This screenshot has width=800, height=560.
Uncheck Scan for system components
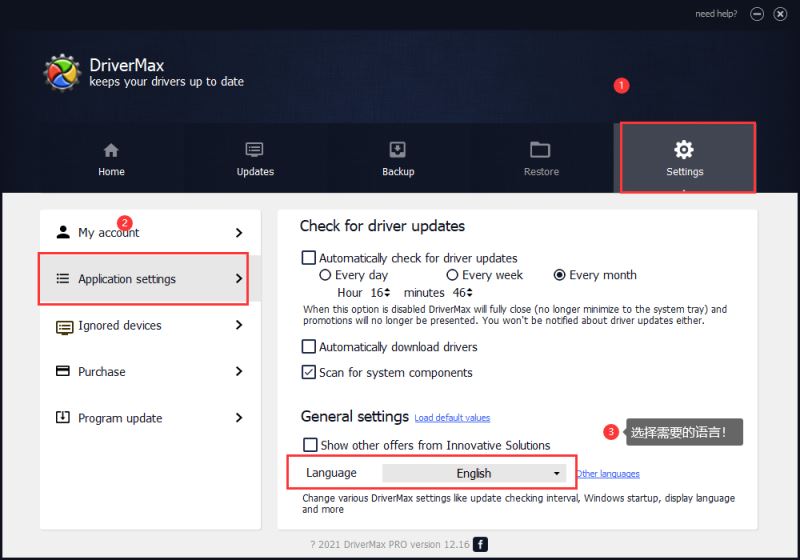tap(309, 372)
